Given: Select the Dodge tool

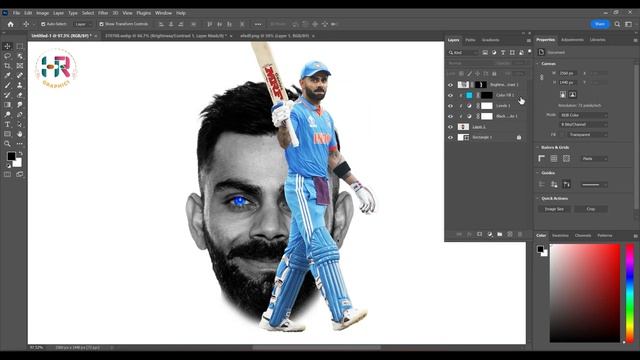Looking at the screenshot, I should (7, 115).
